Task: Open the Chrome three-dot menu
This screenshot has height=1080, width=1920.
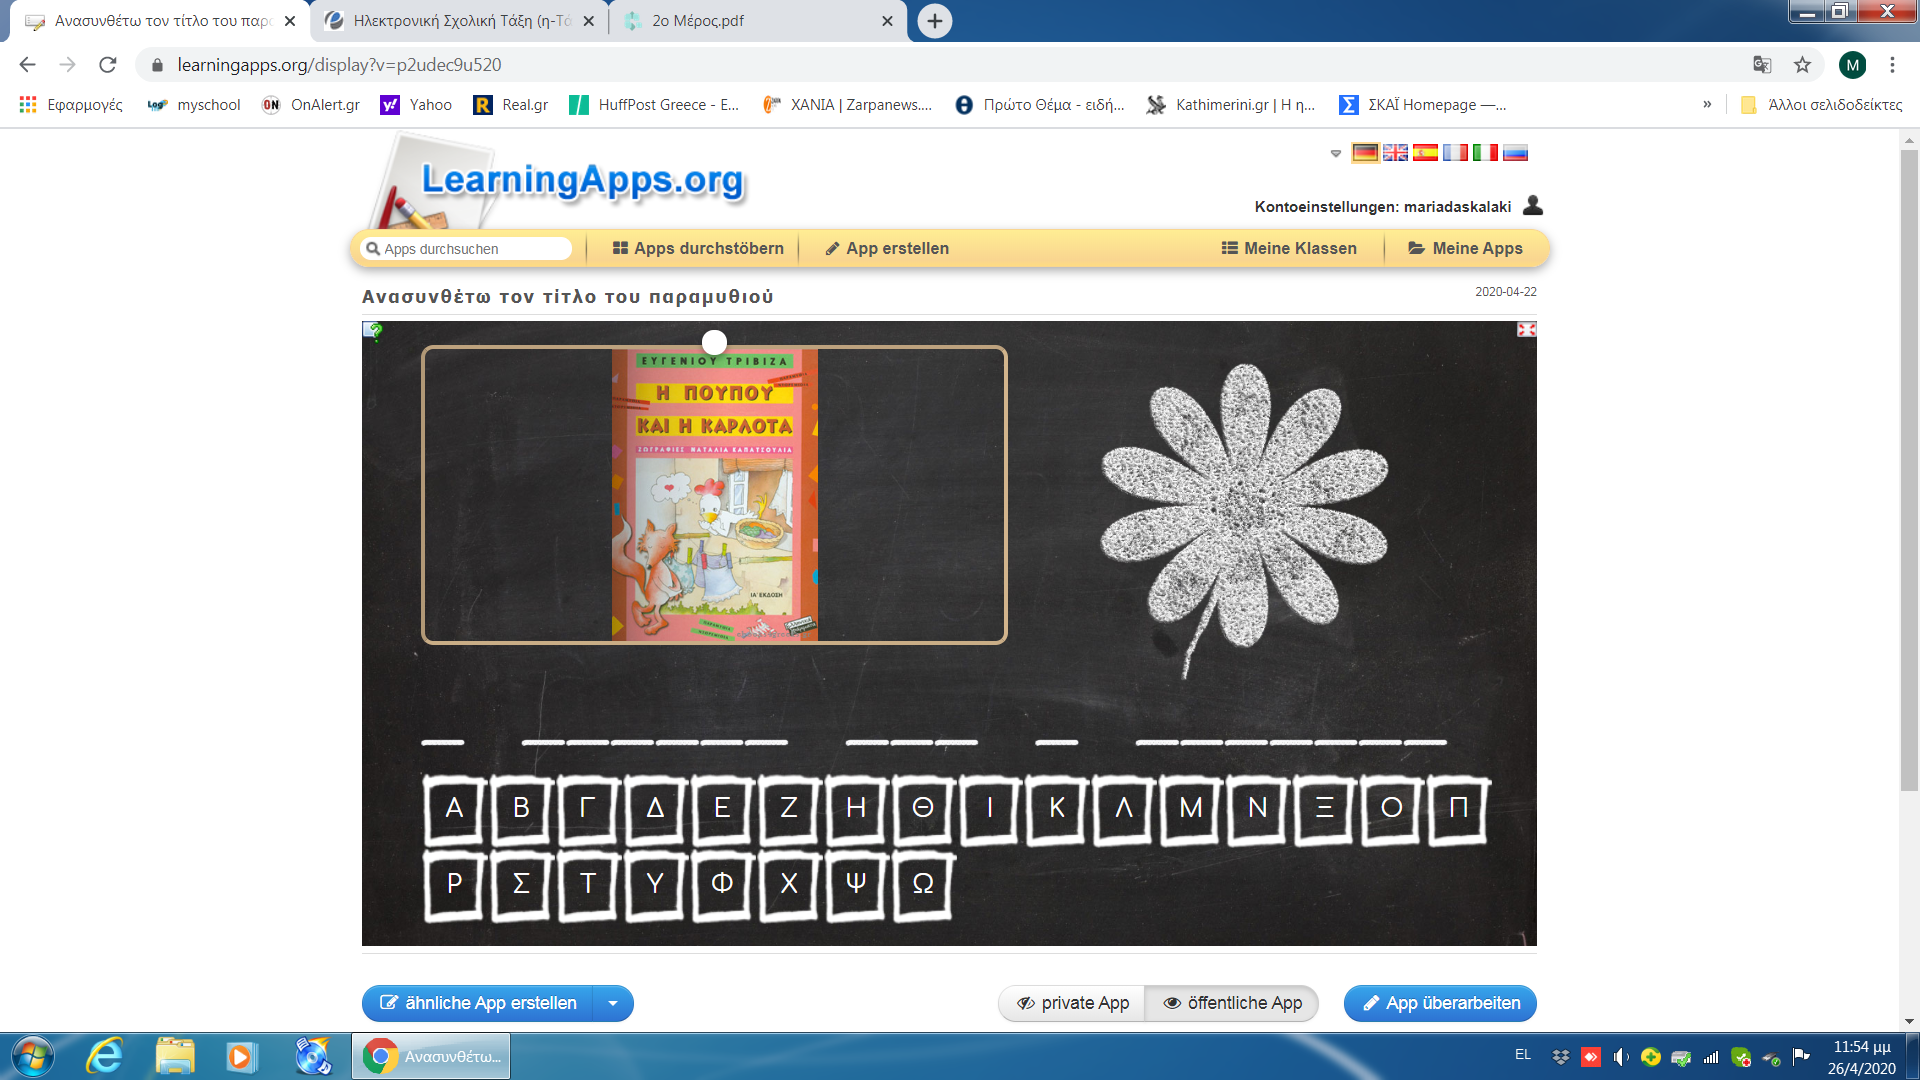Action: tap(1892, 65)
